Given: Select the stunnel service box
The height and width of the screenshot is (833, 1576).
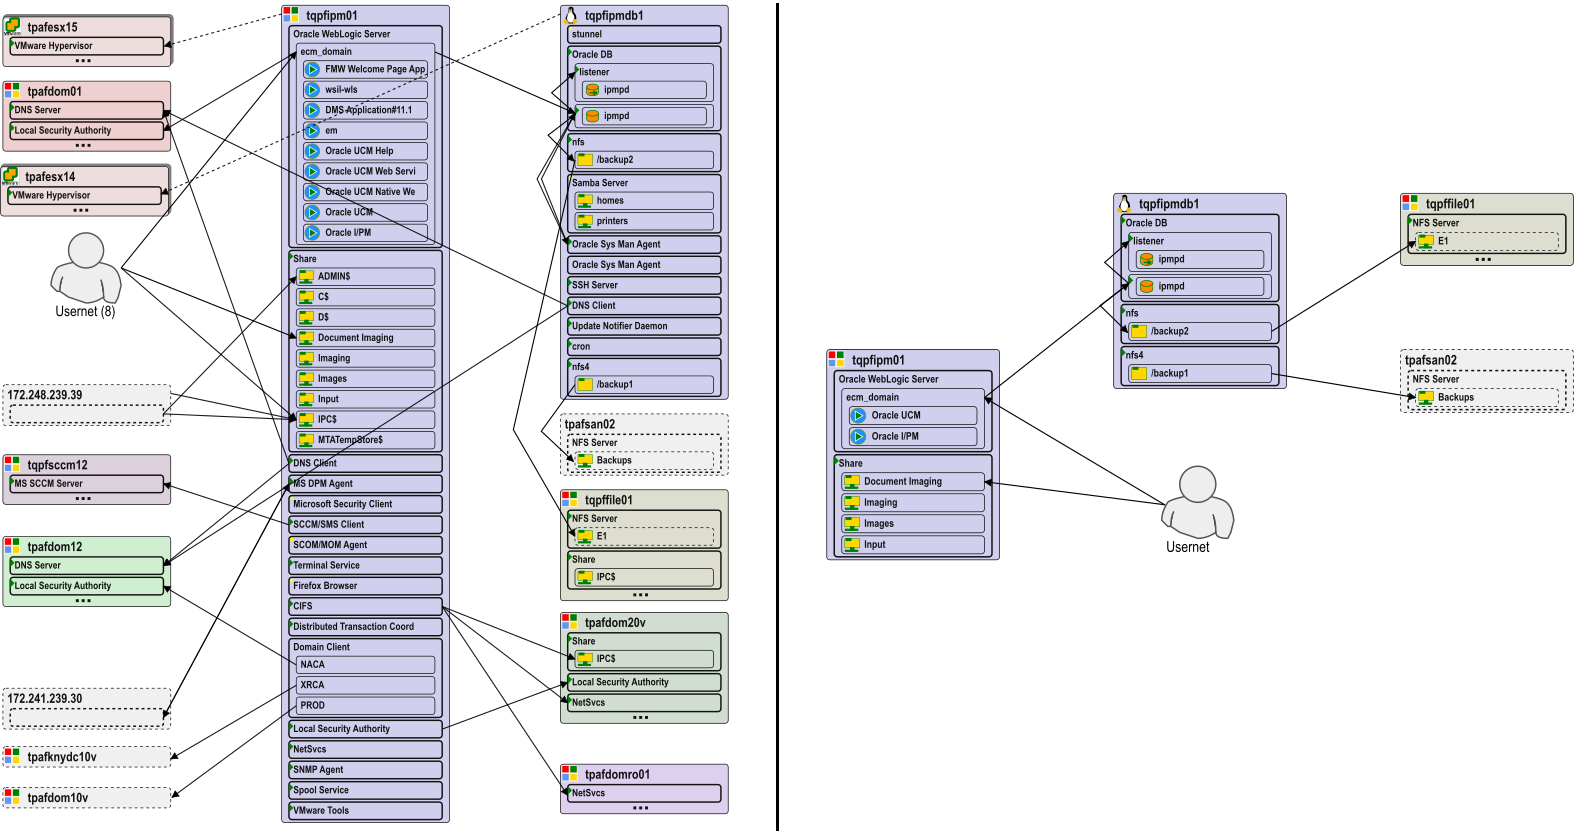Looking at the screenshot, I should [x=644, y=34].
